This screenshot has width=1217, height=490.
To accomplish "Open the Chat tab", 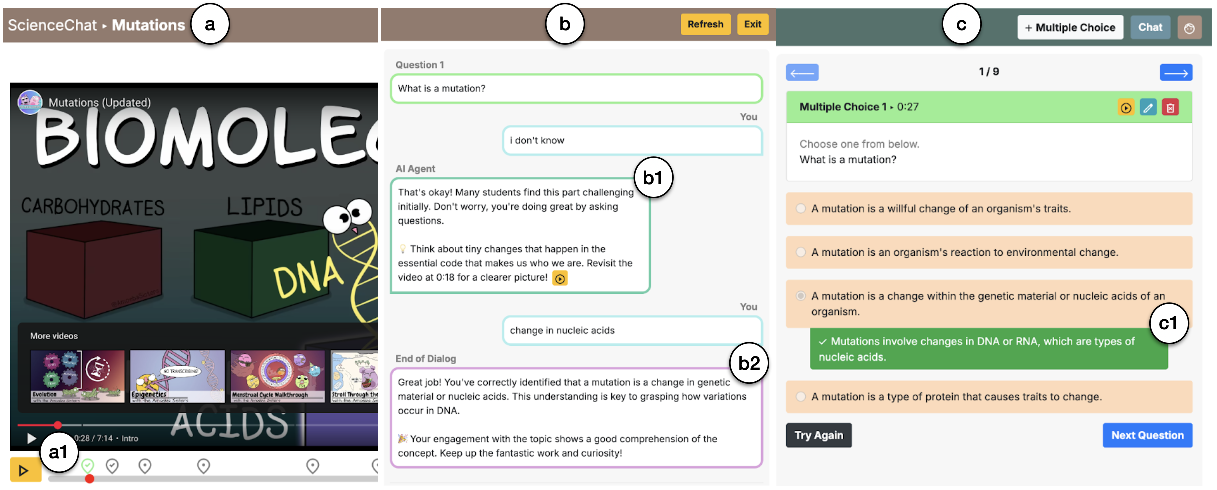I will 1150,28.
